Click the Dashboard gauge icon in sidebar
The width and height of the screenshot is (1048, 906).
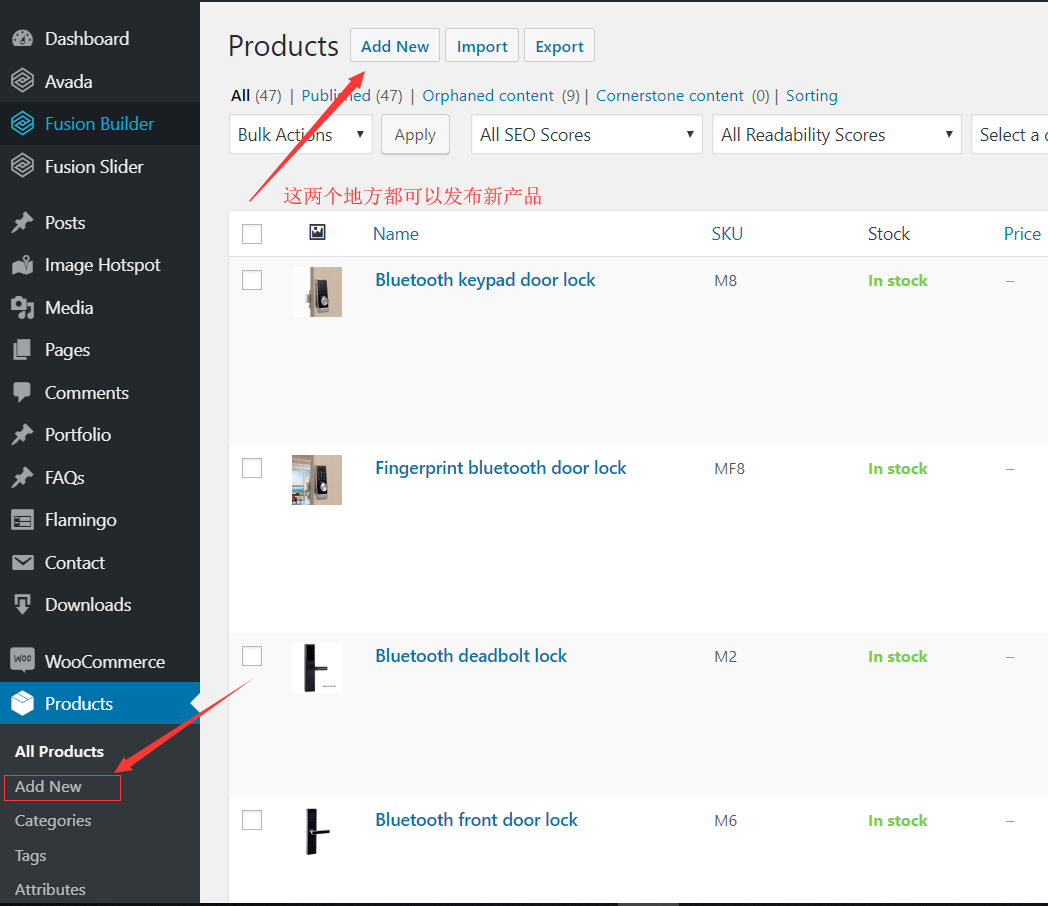pos(22,39)
